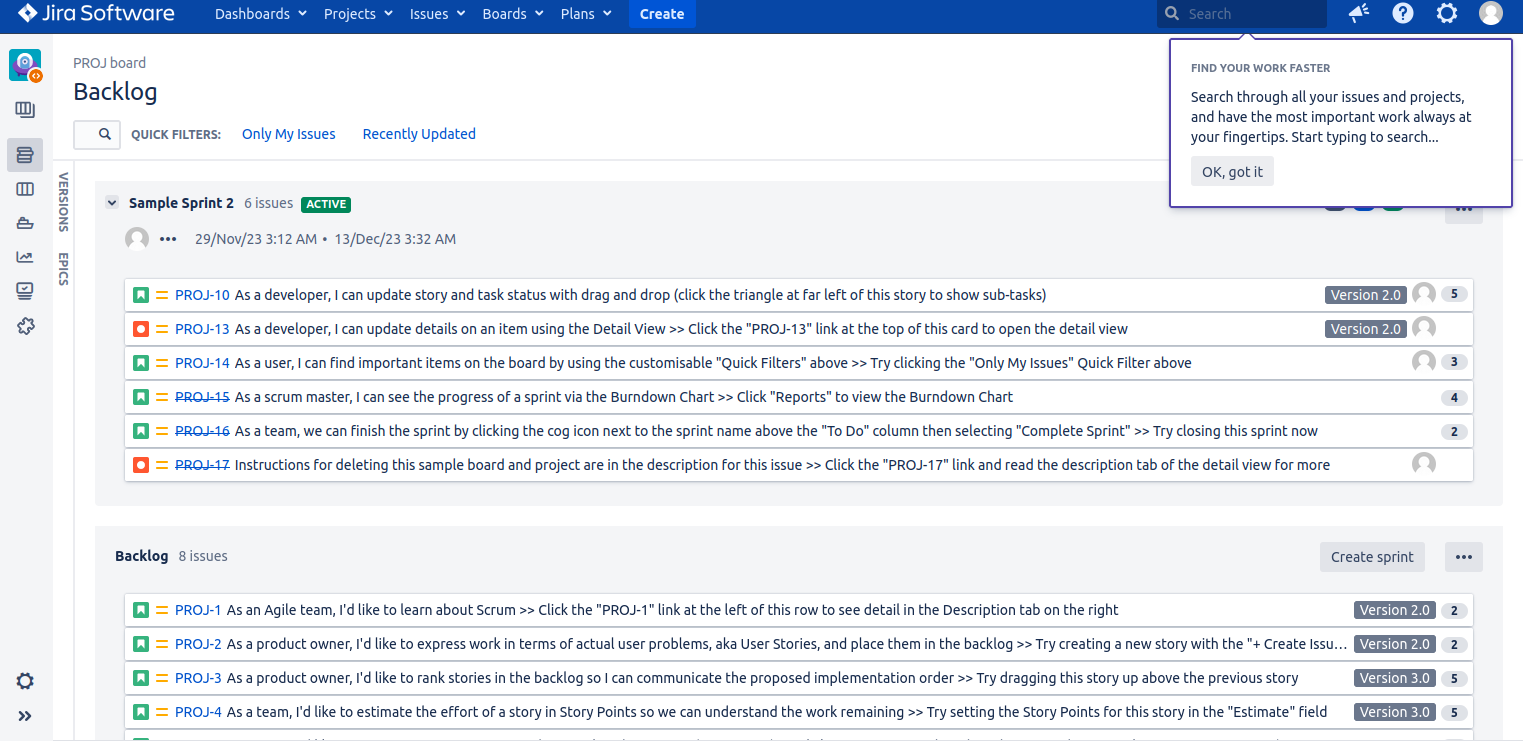The height and width of the screenshot is (741, 1523).
Task: Click the PROJ board breadcrumb text
Action: pyautogui.click(x=109, y=63)
